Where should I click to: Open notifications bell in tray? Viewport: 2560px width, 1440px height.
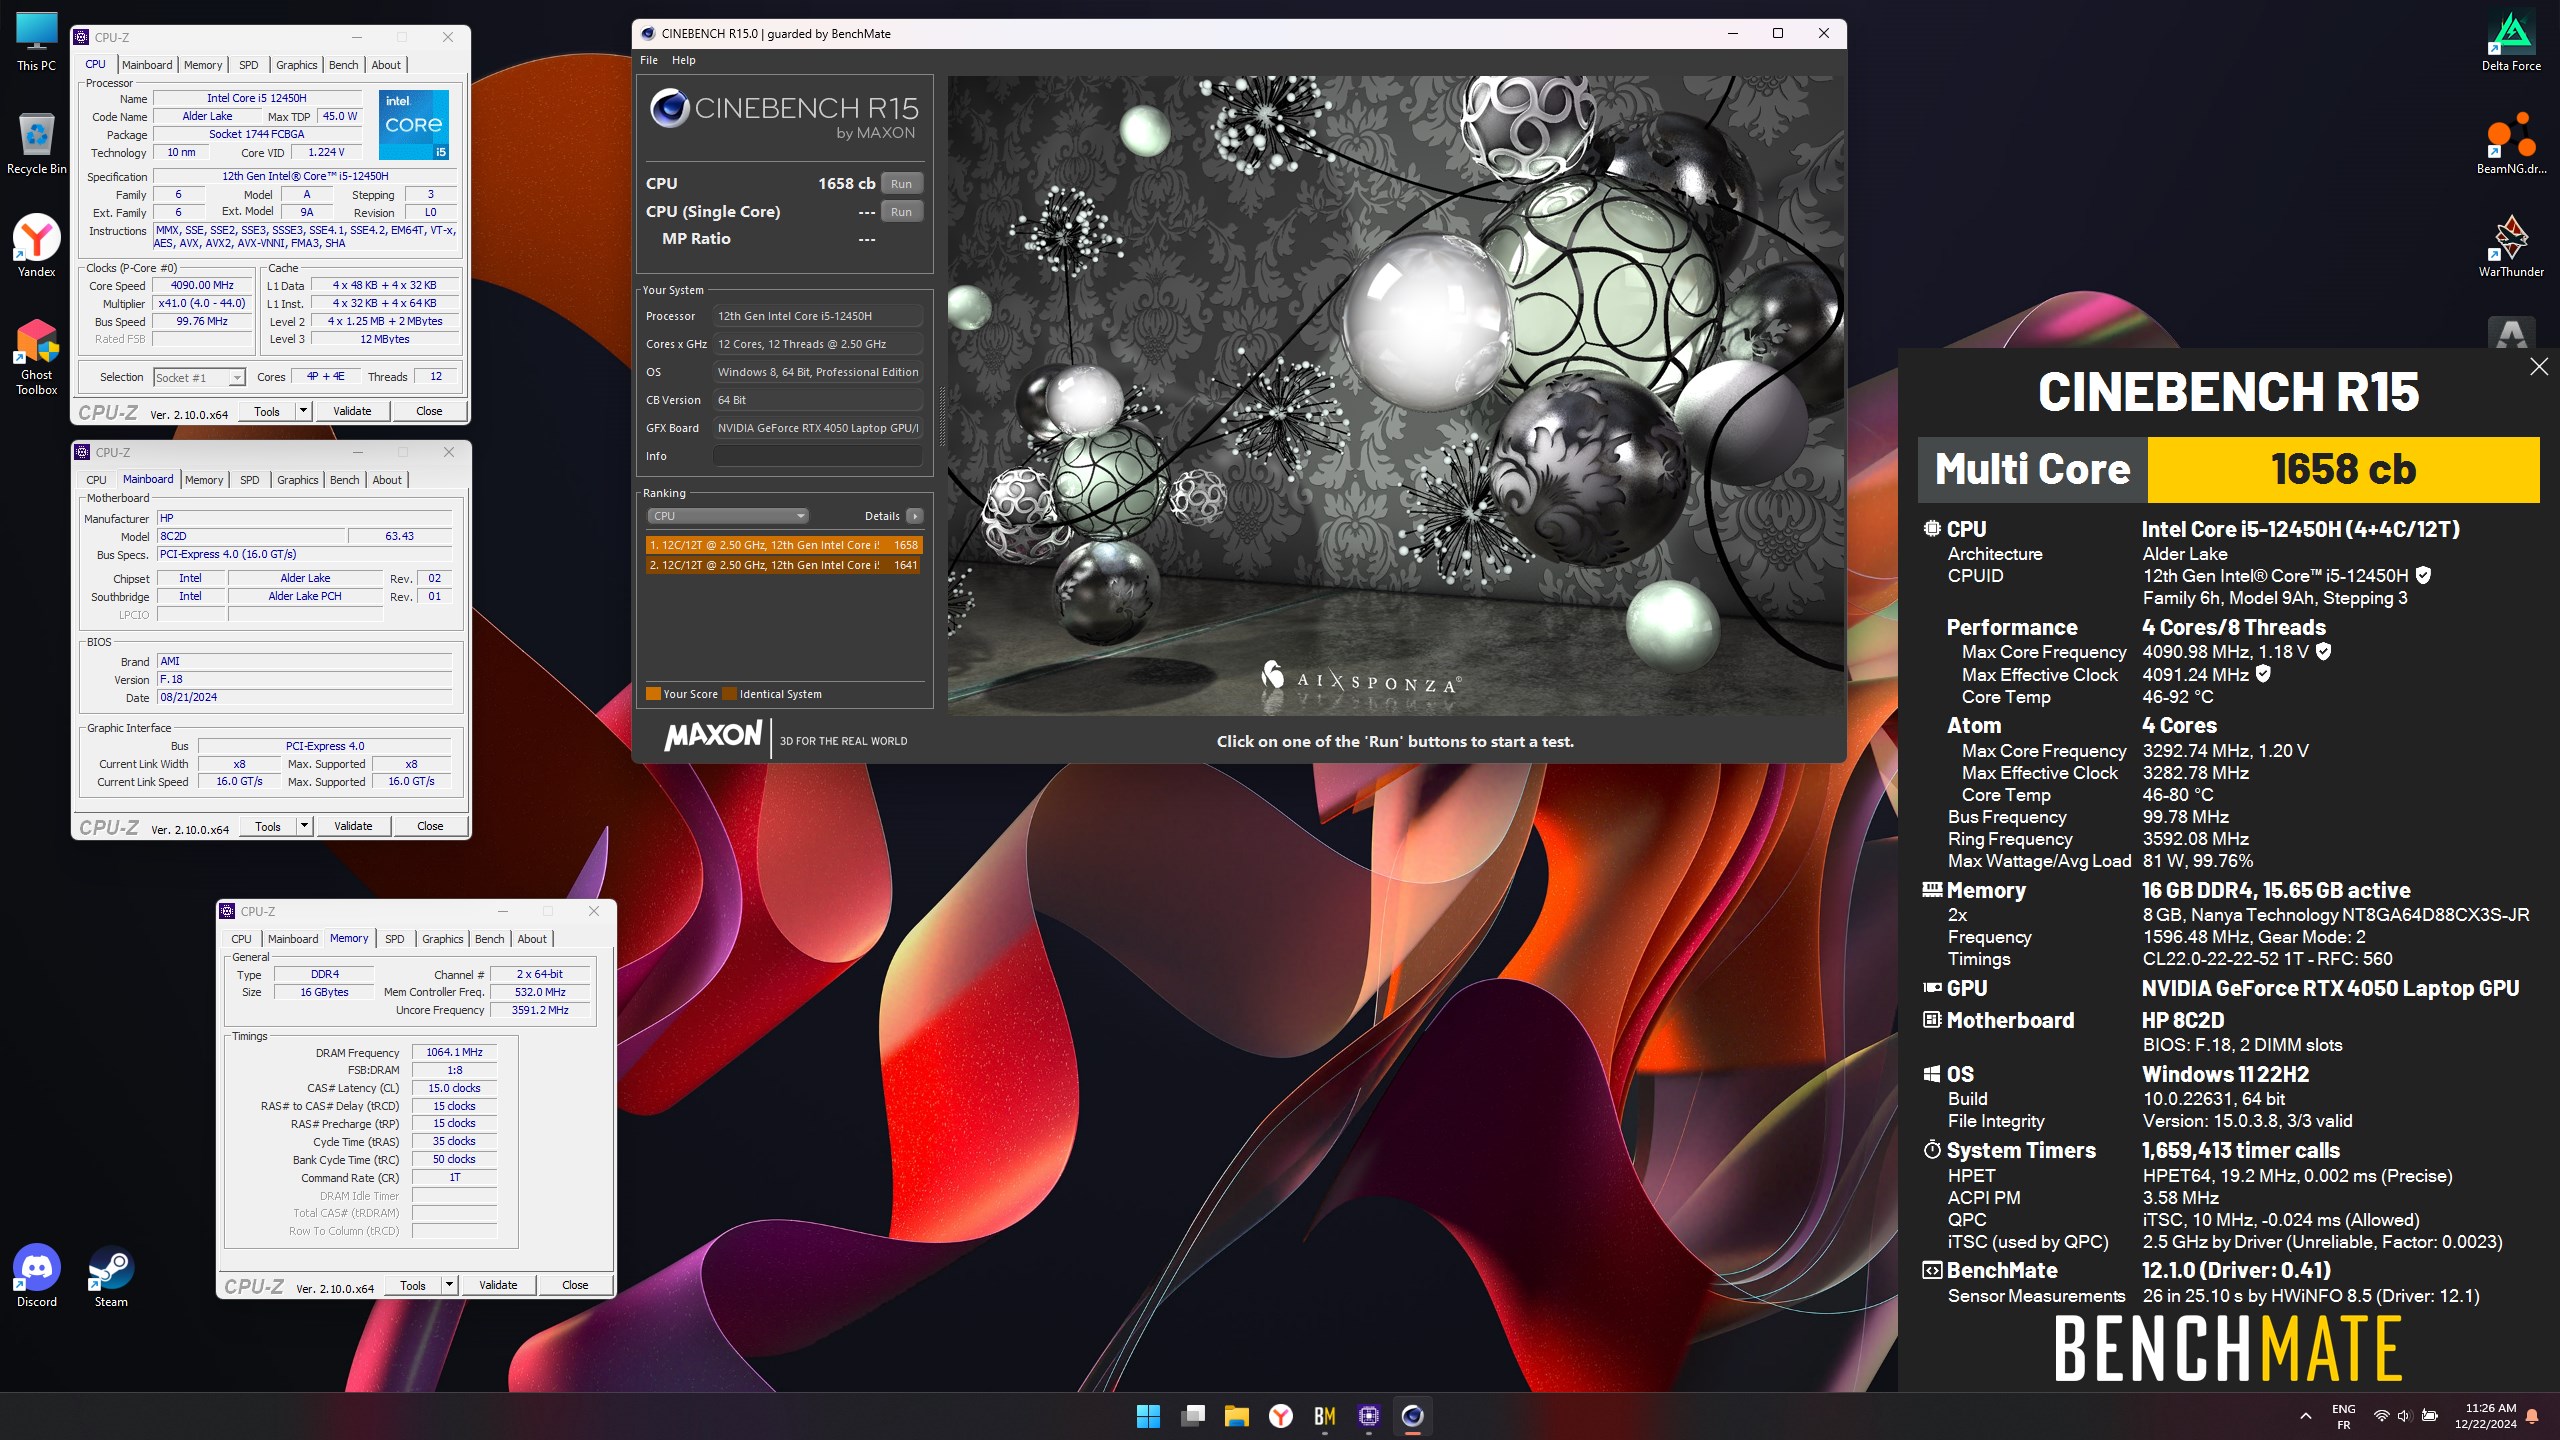click(2532, 1416)
